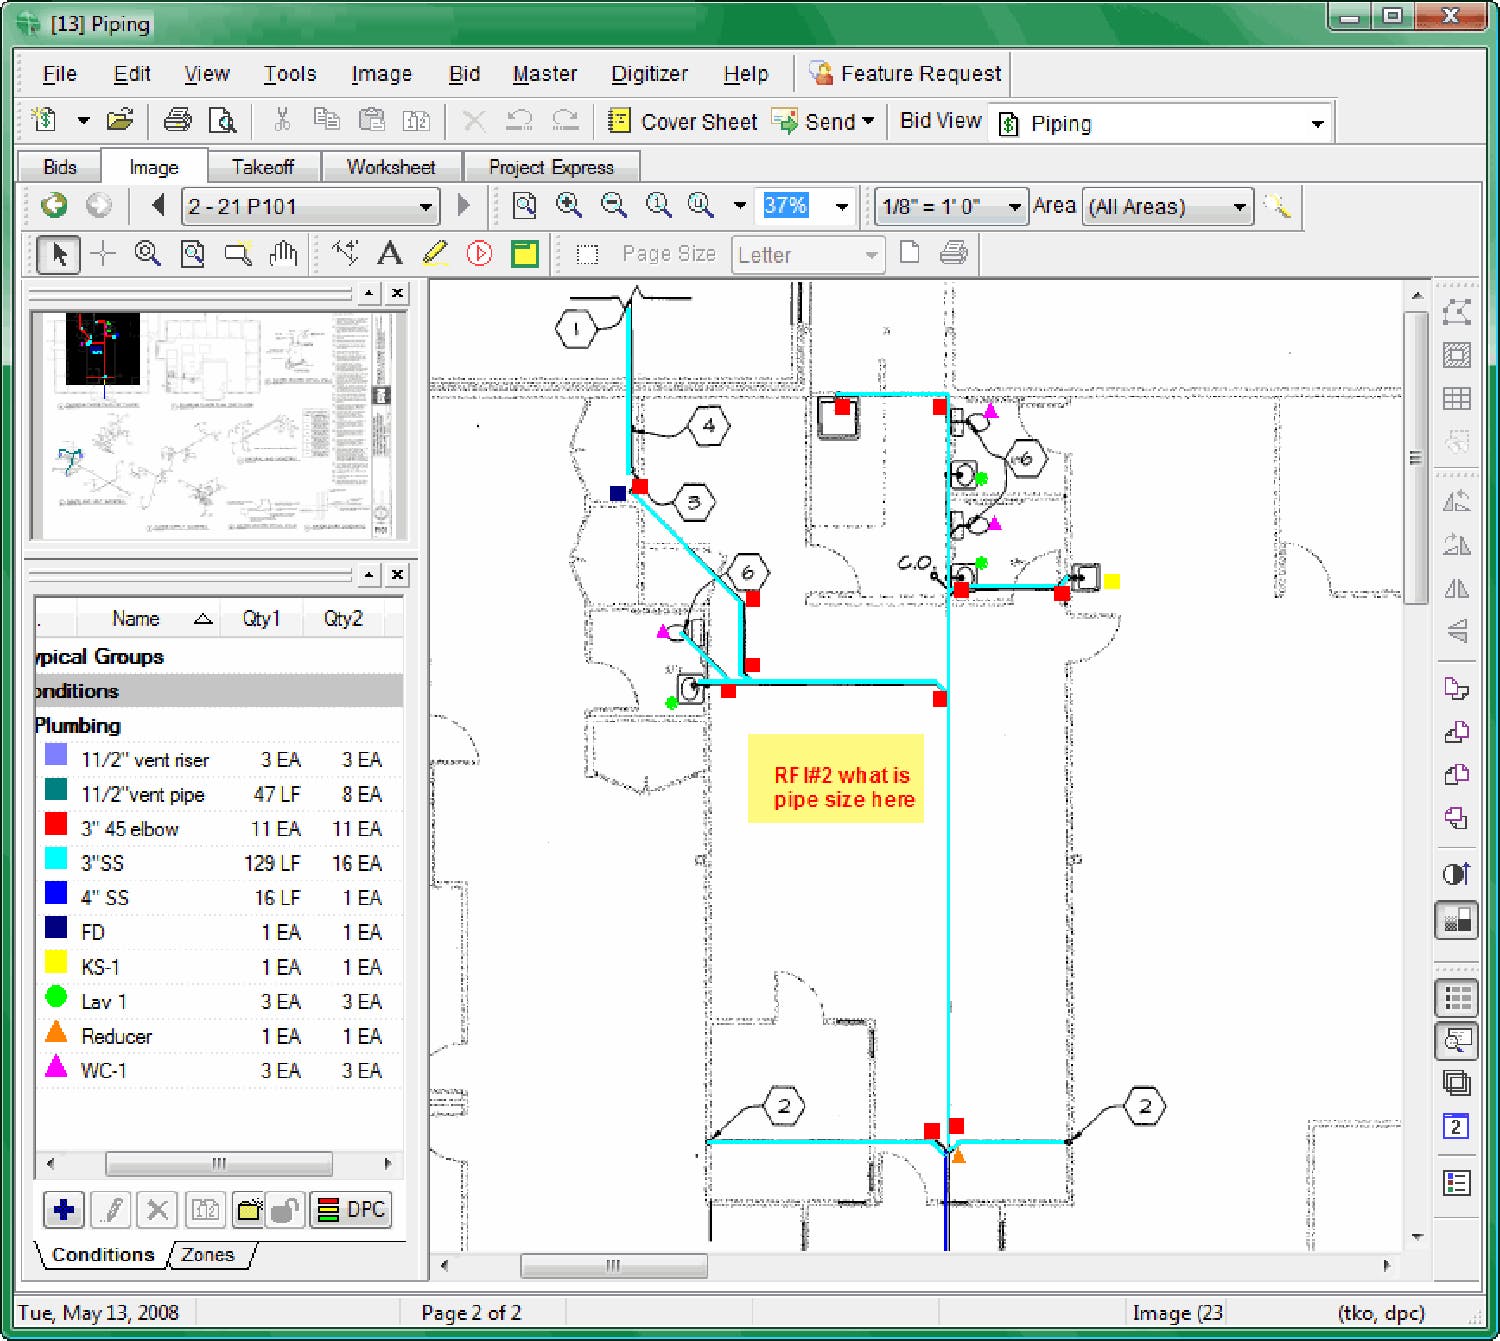The width and height of the screenshot is (1500, 1341).
Task: Toggle the marquee selection box tool
Action: (x=588, y=254)
